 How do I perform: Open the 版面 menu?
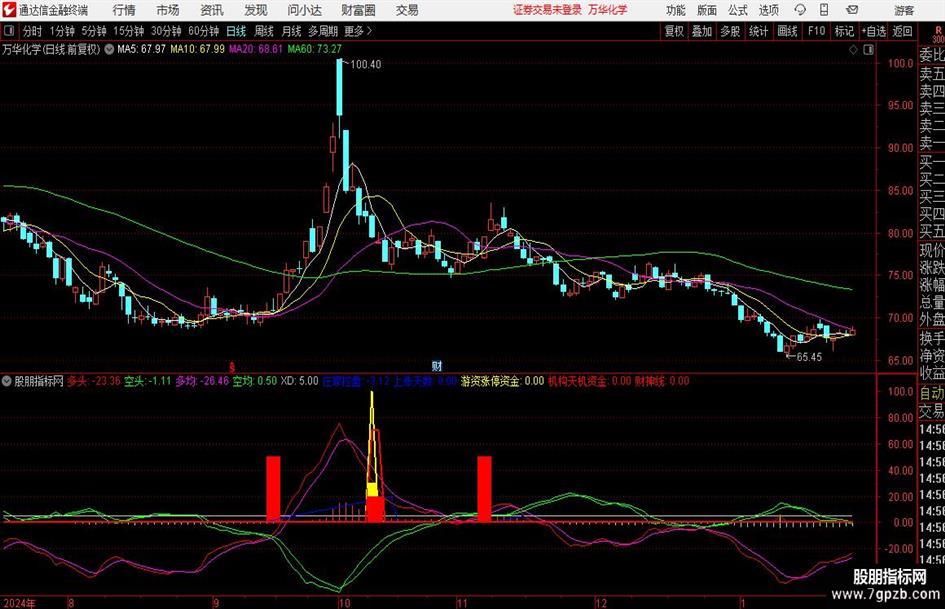coord(706,10)
